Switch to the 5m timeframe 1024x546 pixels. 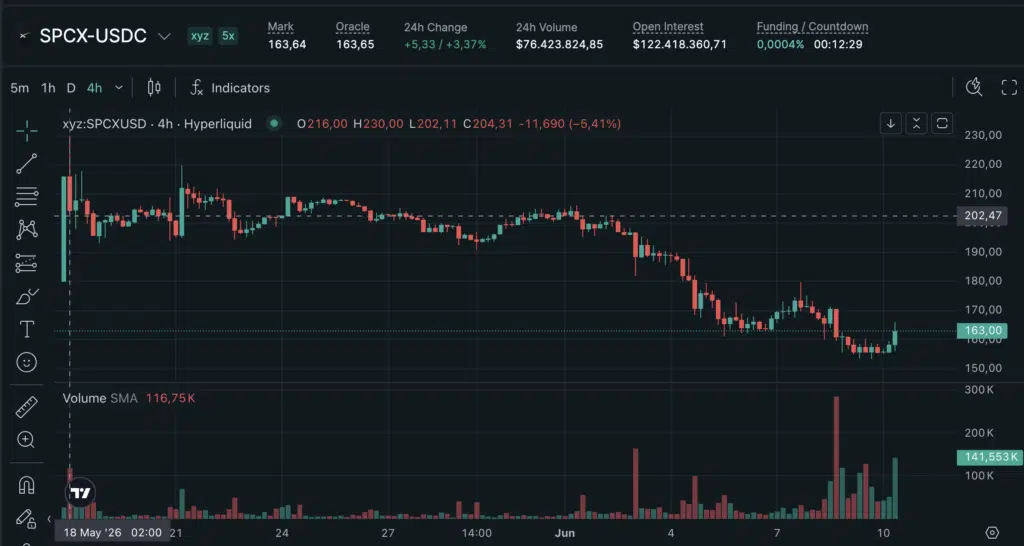[x=20, y=88]
